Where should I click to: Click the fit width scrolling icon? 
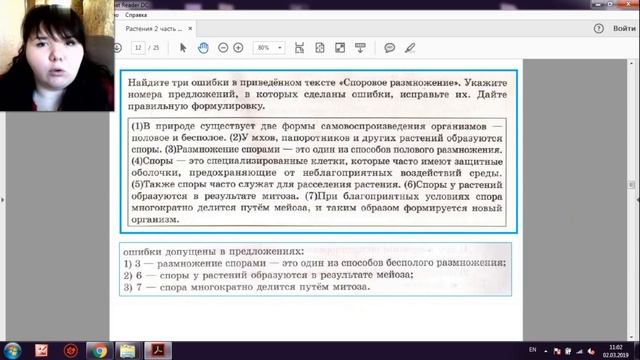click(299, 48)
